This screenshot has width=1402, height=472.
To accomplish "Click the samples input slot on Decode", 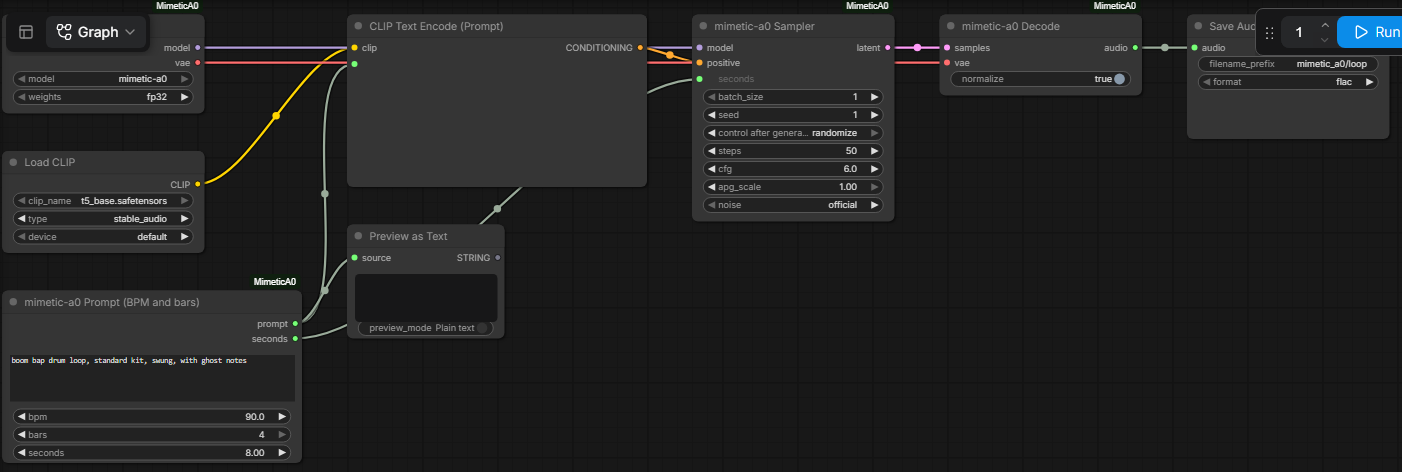I will coord(947,47).
